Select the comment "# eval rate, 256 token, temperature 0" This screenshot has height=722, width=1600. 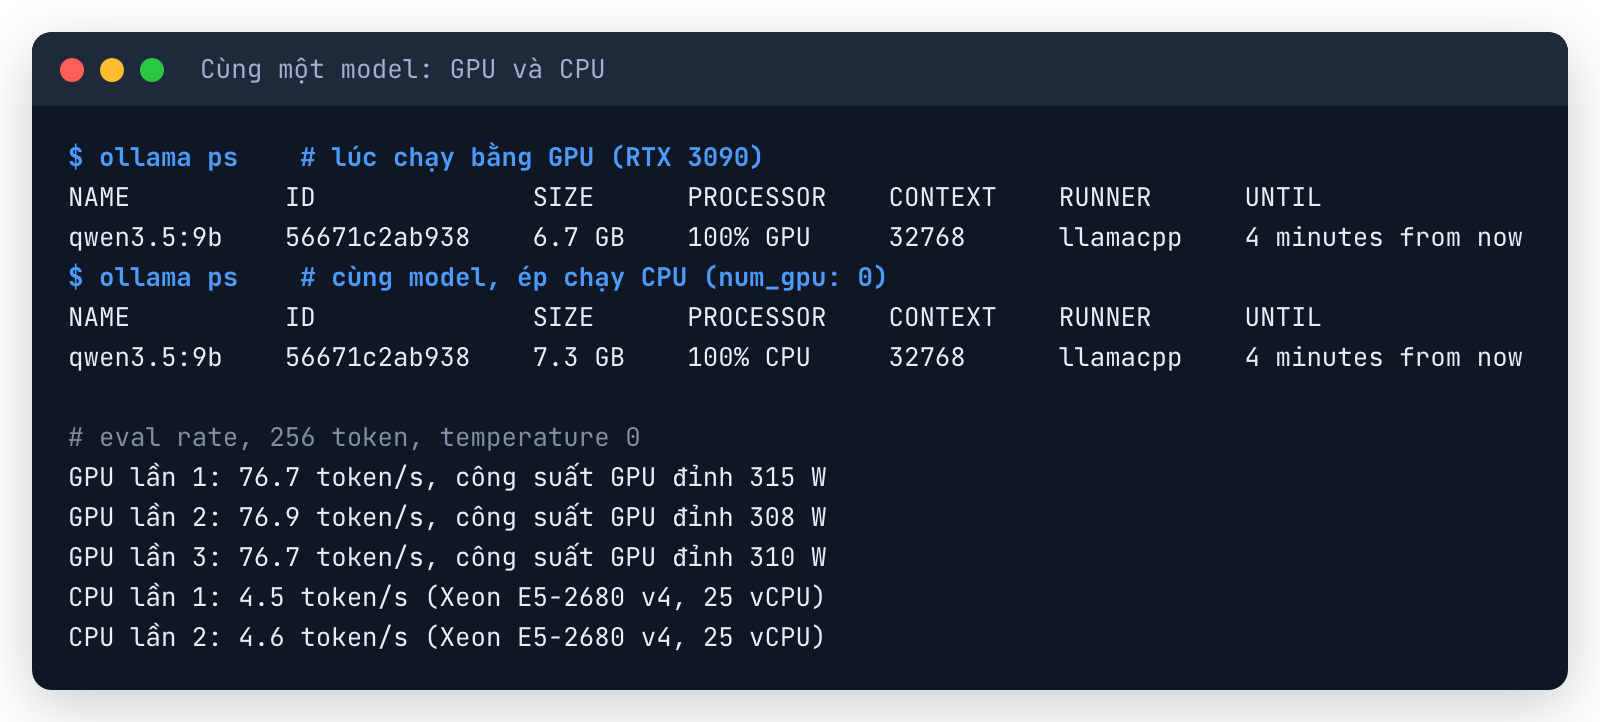pos(355,438)
